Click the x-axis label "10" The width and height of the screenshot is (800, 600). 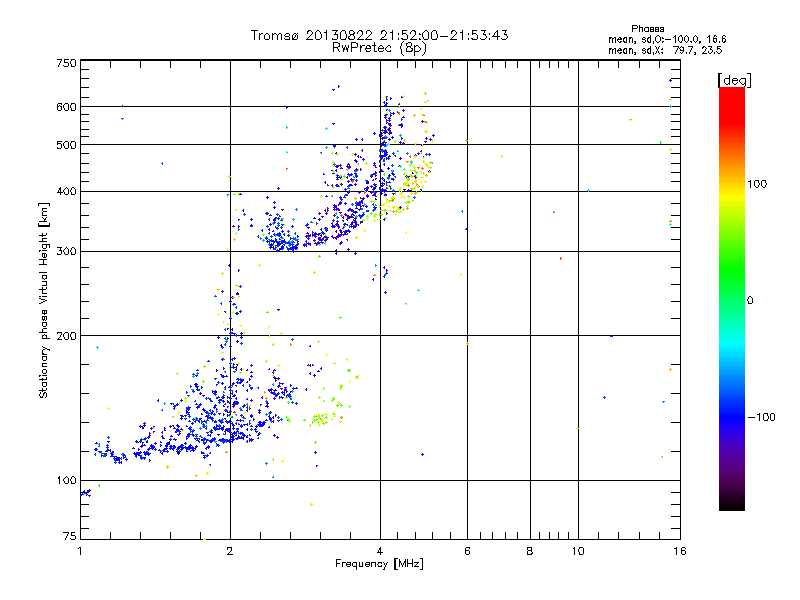pyautogui.click(x=578, y=551)
